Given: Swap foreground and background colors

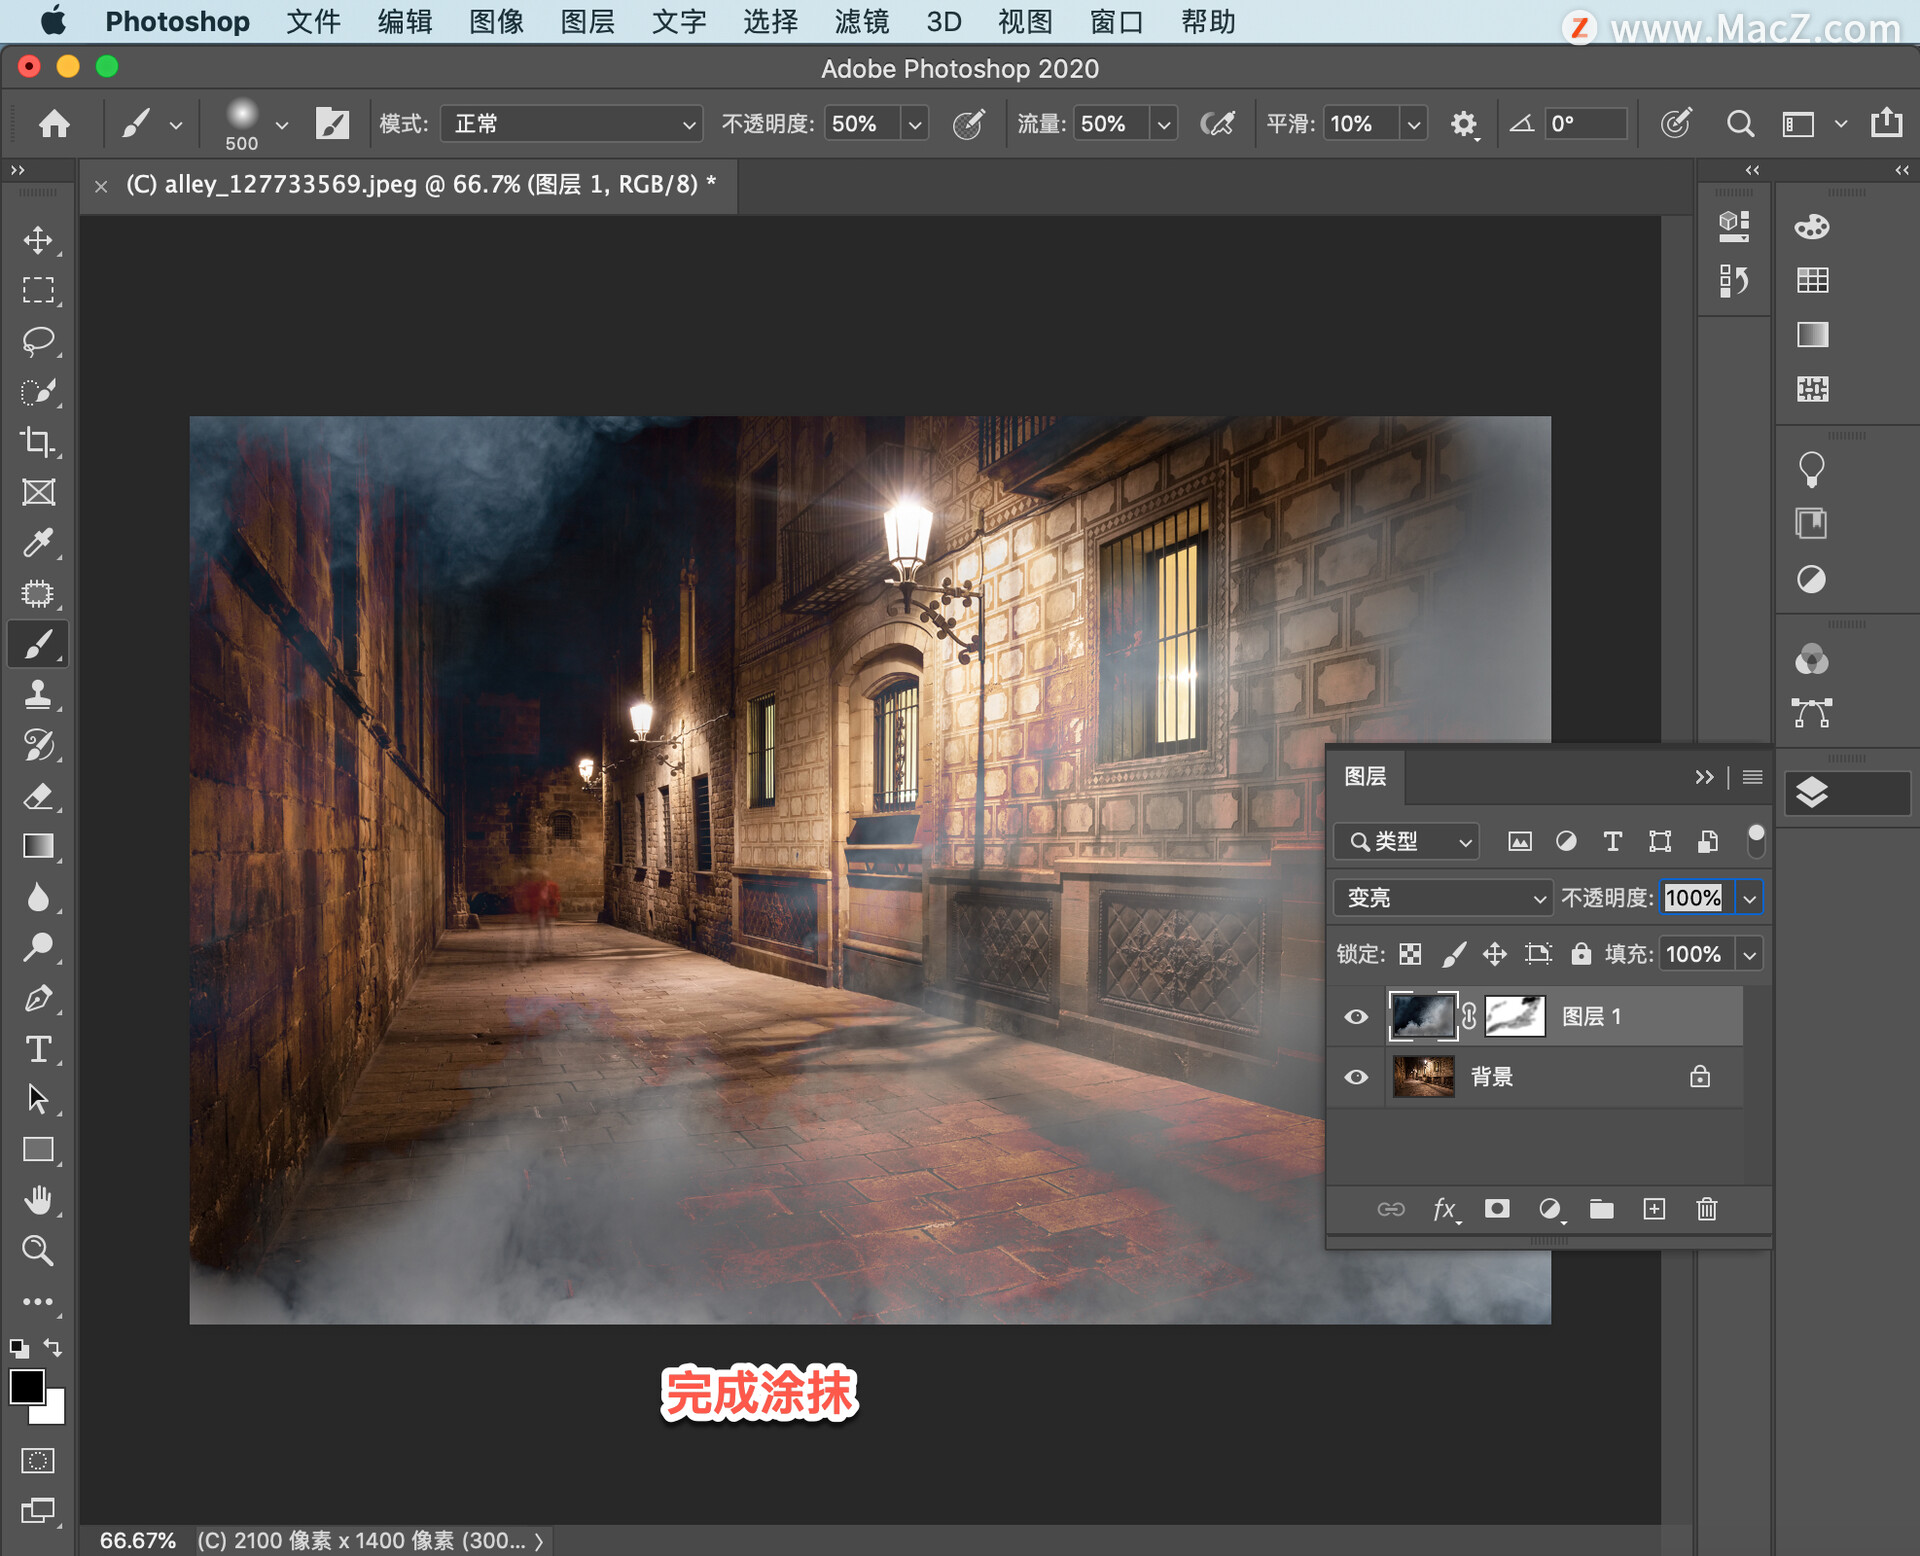Looking at the screenshot, I should (x=54, y=1348).
